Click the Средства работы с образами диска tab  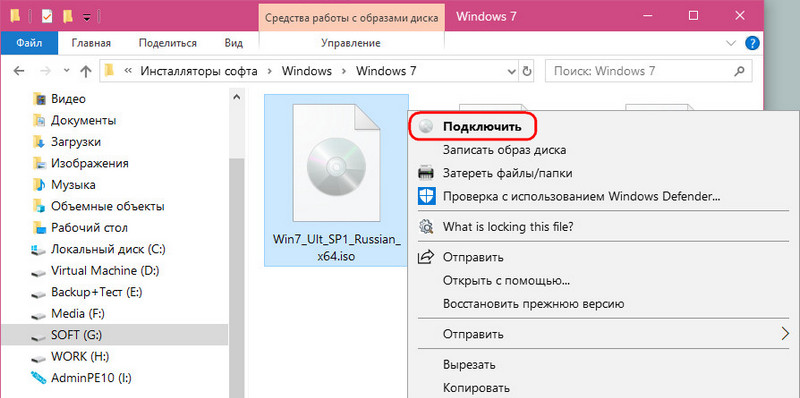(351, 18)
